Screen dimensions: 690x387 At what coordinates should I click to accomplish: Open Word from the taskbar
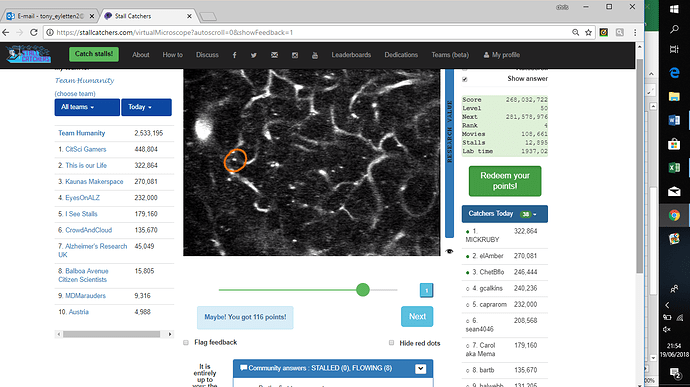click(x=674, y=120)
